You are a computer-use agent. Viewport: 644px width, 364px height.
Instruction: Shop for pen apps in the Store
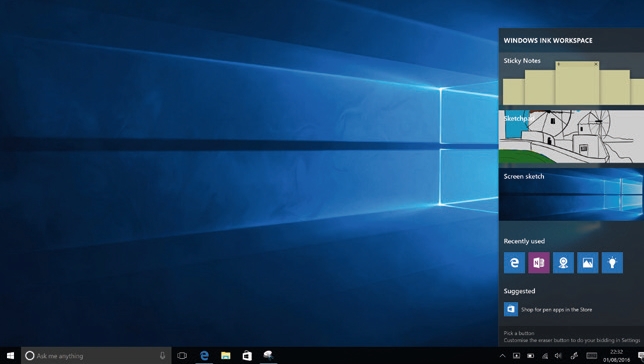(557, 309)
